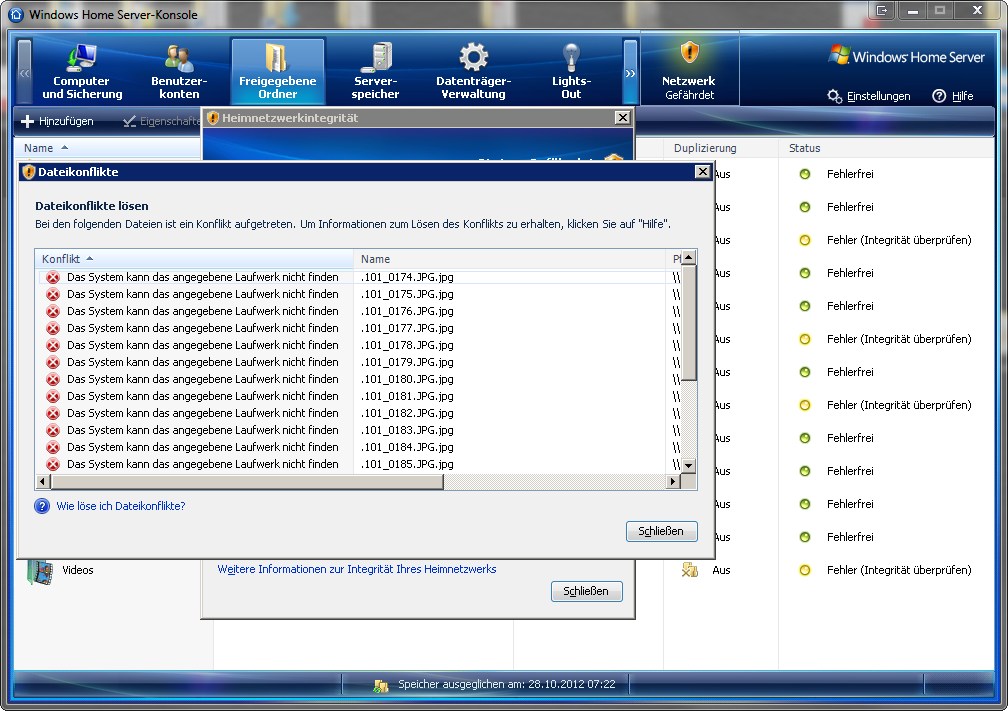Screen dimensions: 1008x711
Task: Open 'Wie löse ich Dateikonflikte?' help link
Action: pos(120,506)
